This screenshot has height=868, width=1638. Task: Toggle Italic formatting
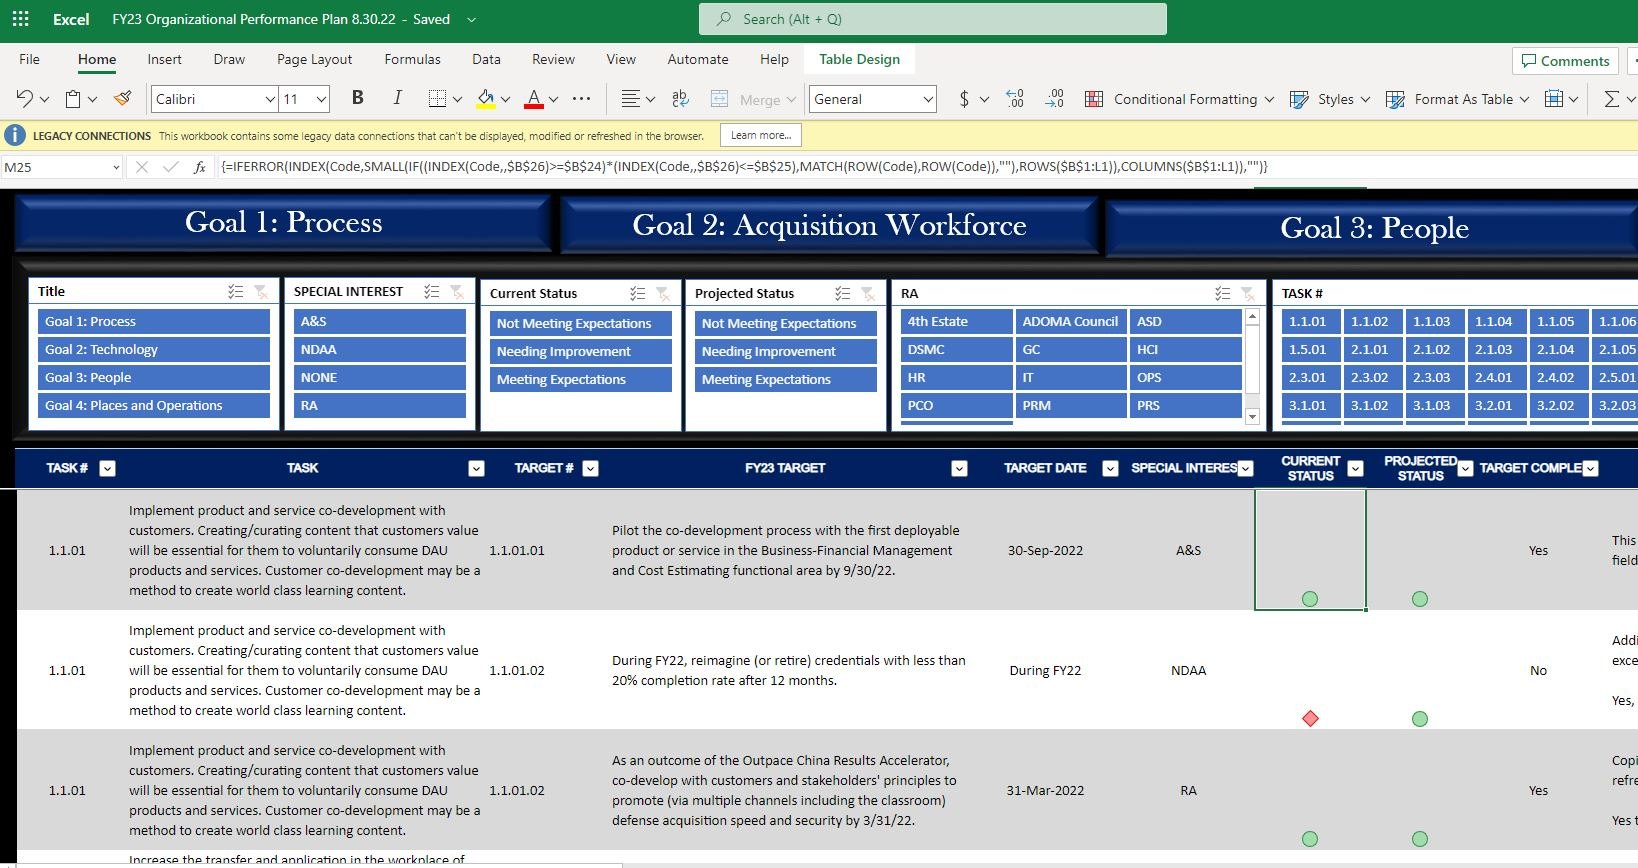(x=397, y=98)
